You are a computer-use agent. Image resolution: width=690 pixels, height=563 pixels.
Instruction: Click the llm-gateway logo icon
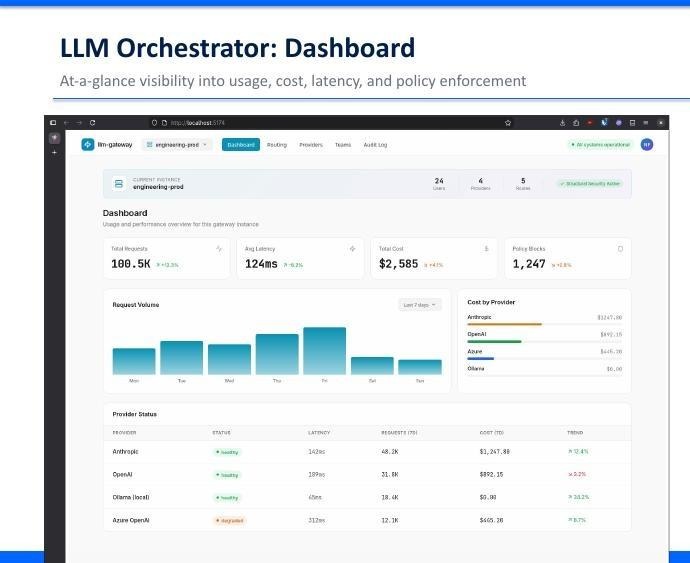(x=88, y=144)
